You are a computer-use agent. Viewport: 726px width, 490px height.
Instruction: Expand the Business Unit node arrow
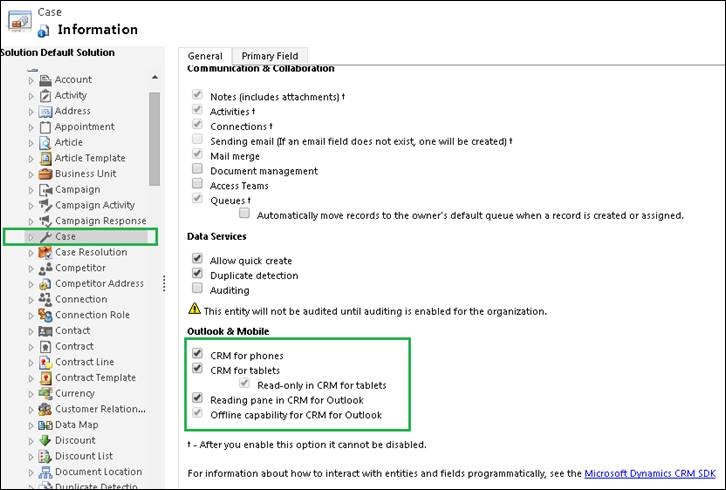click(x=31, y=175)
